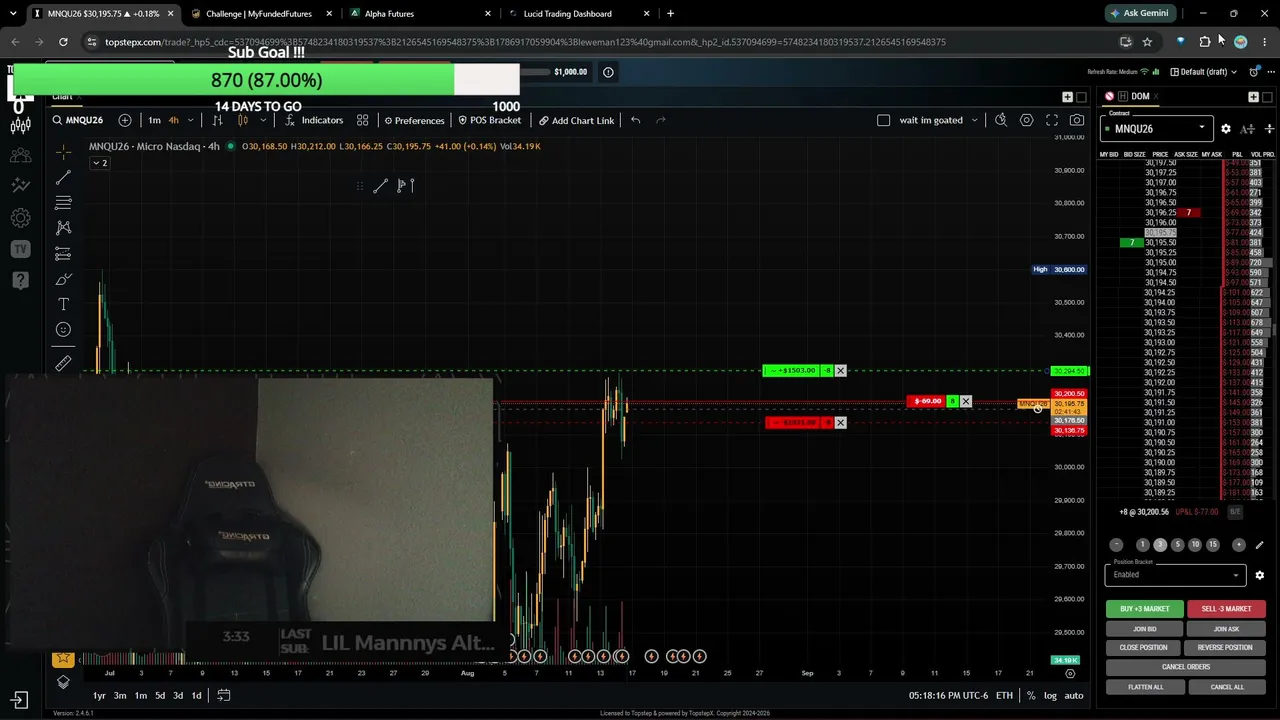1280x720 pixels.
Task: Click SELL -3 MARKET button
Action: pos(1226,608)
